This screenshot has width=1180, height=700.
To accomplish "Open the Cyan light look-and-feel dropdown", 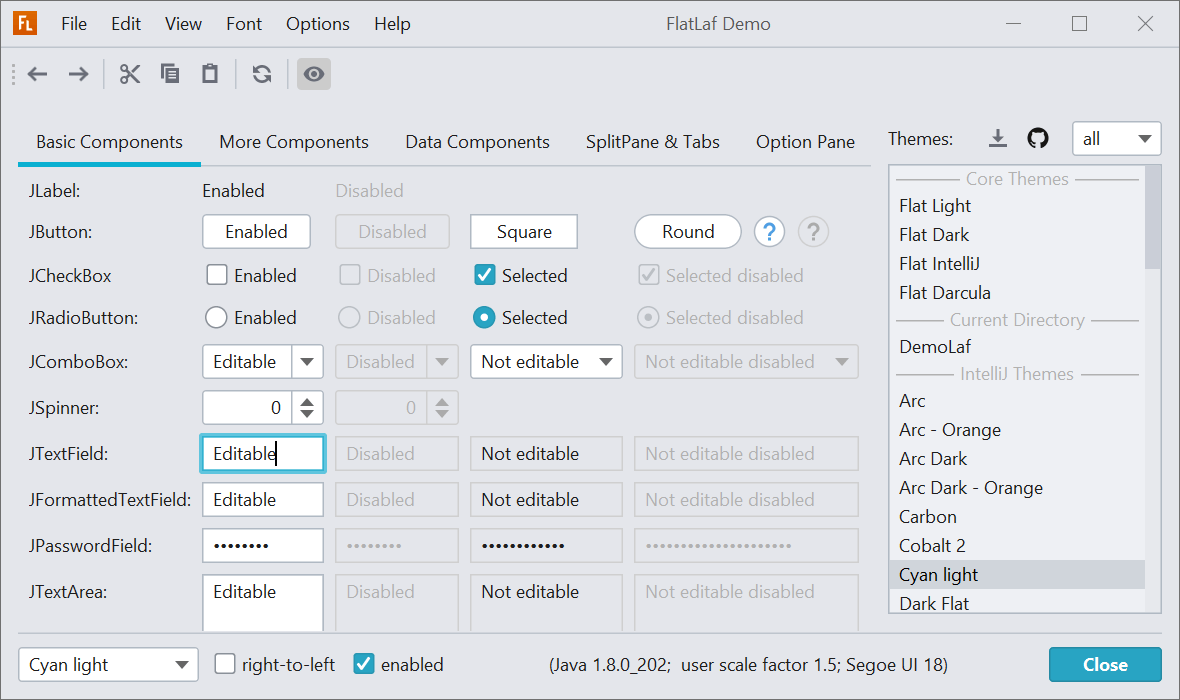I will (108, 664).
